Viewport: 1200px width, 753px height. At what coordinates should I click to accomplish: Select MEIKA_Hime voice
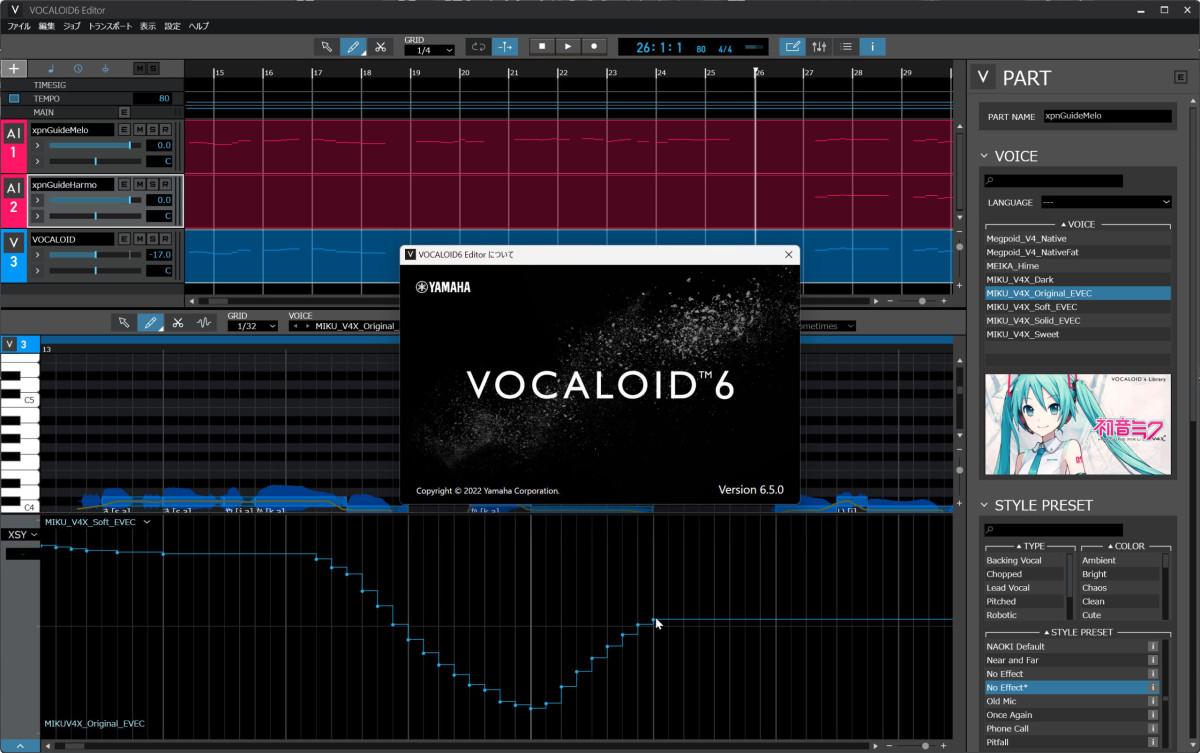1078,266
